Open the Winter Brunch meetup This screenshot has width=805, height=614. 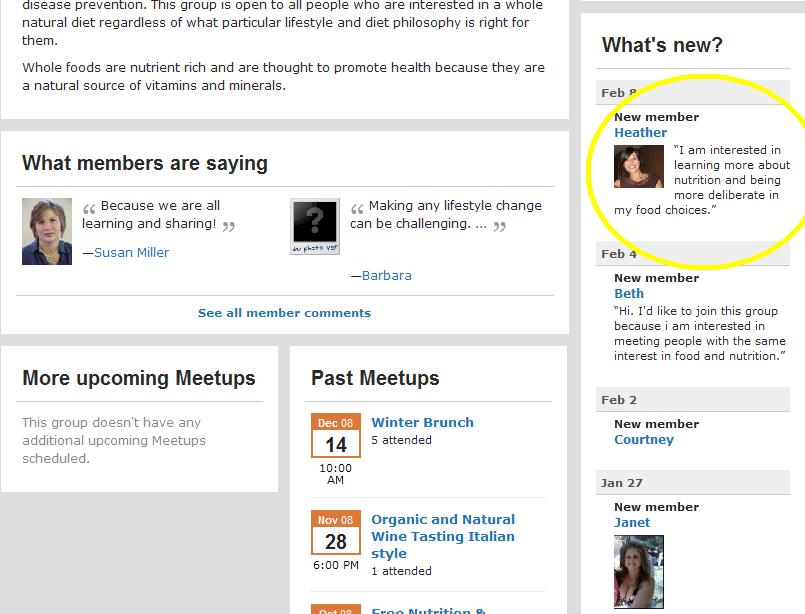422,422
